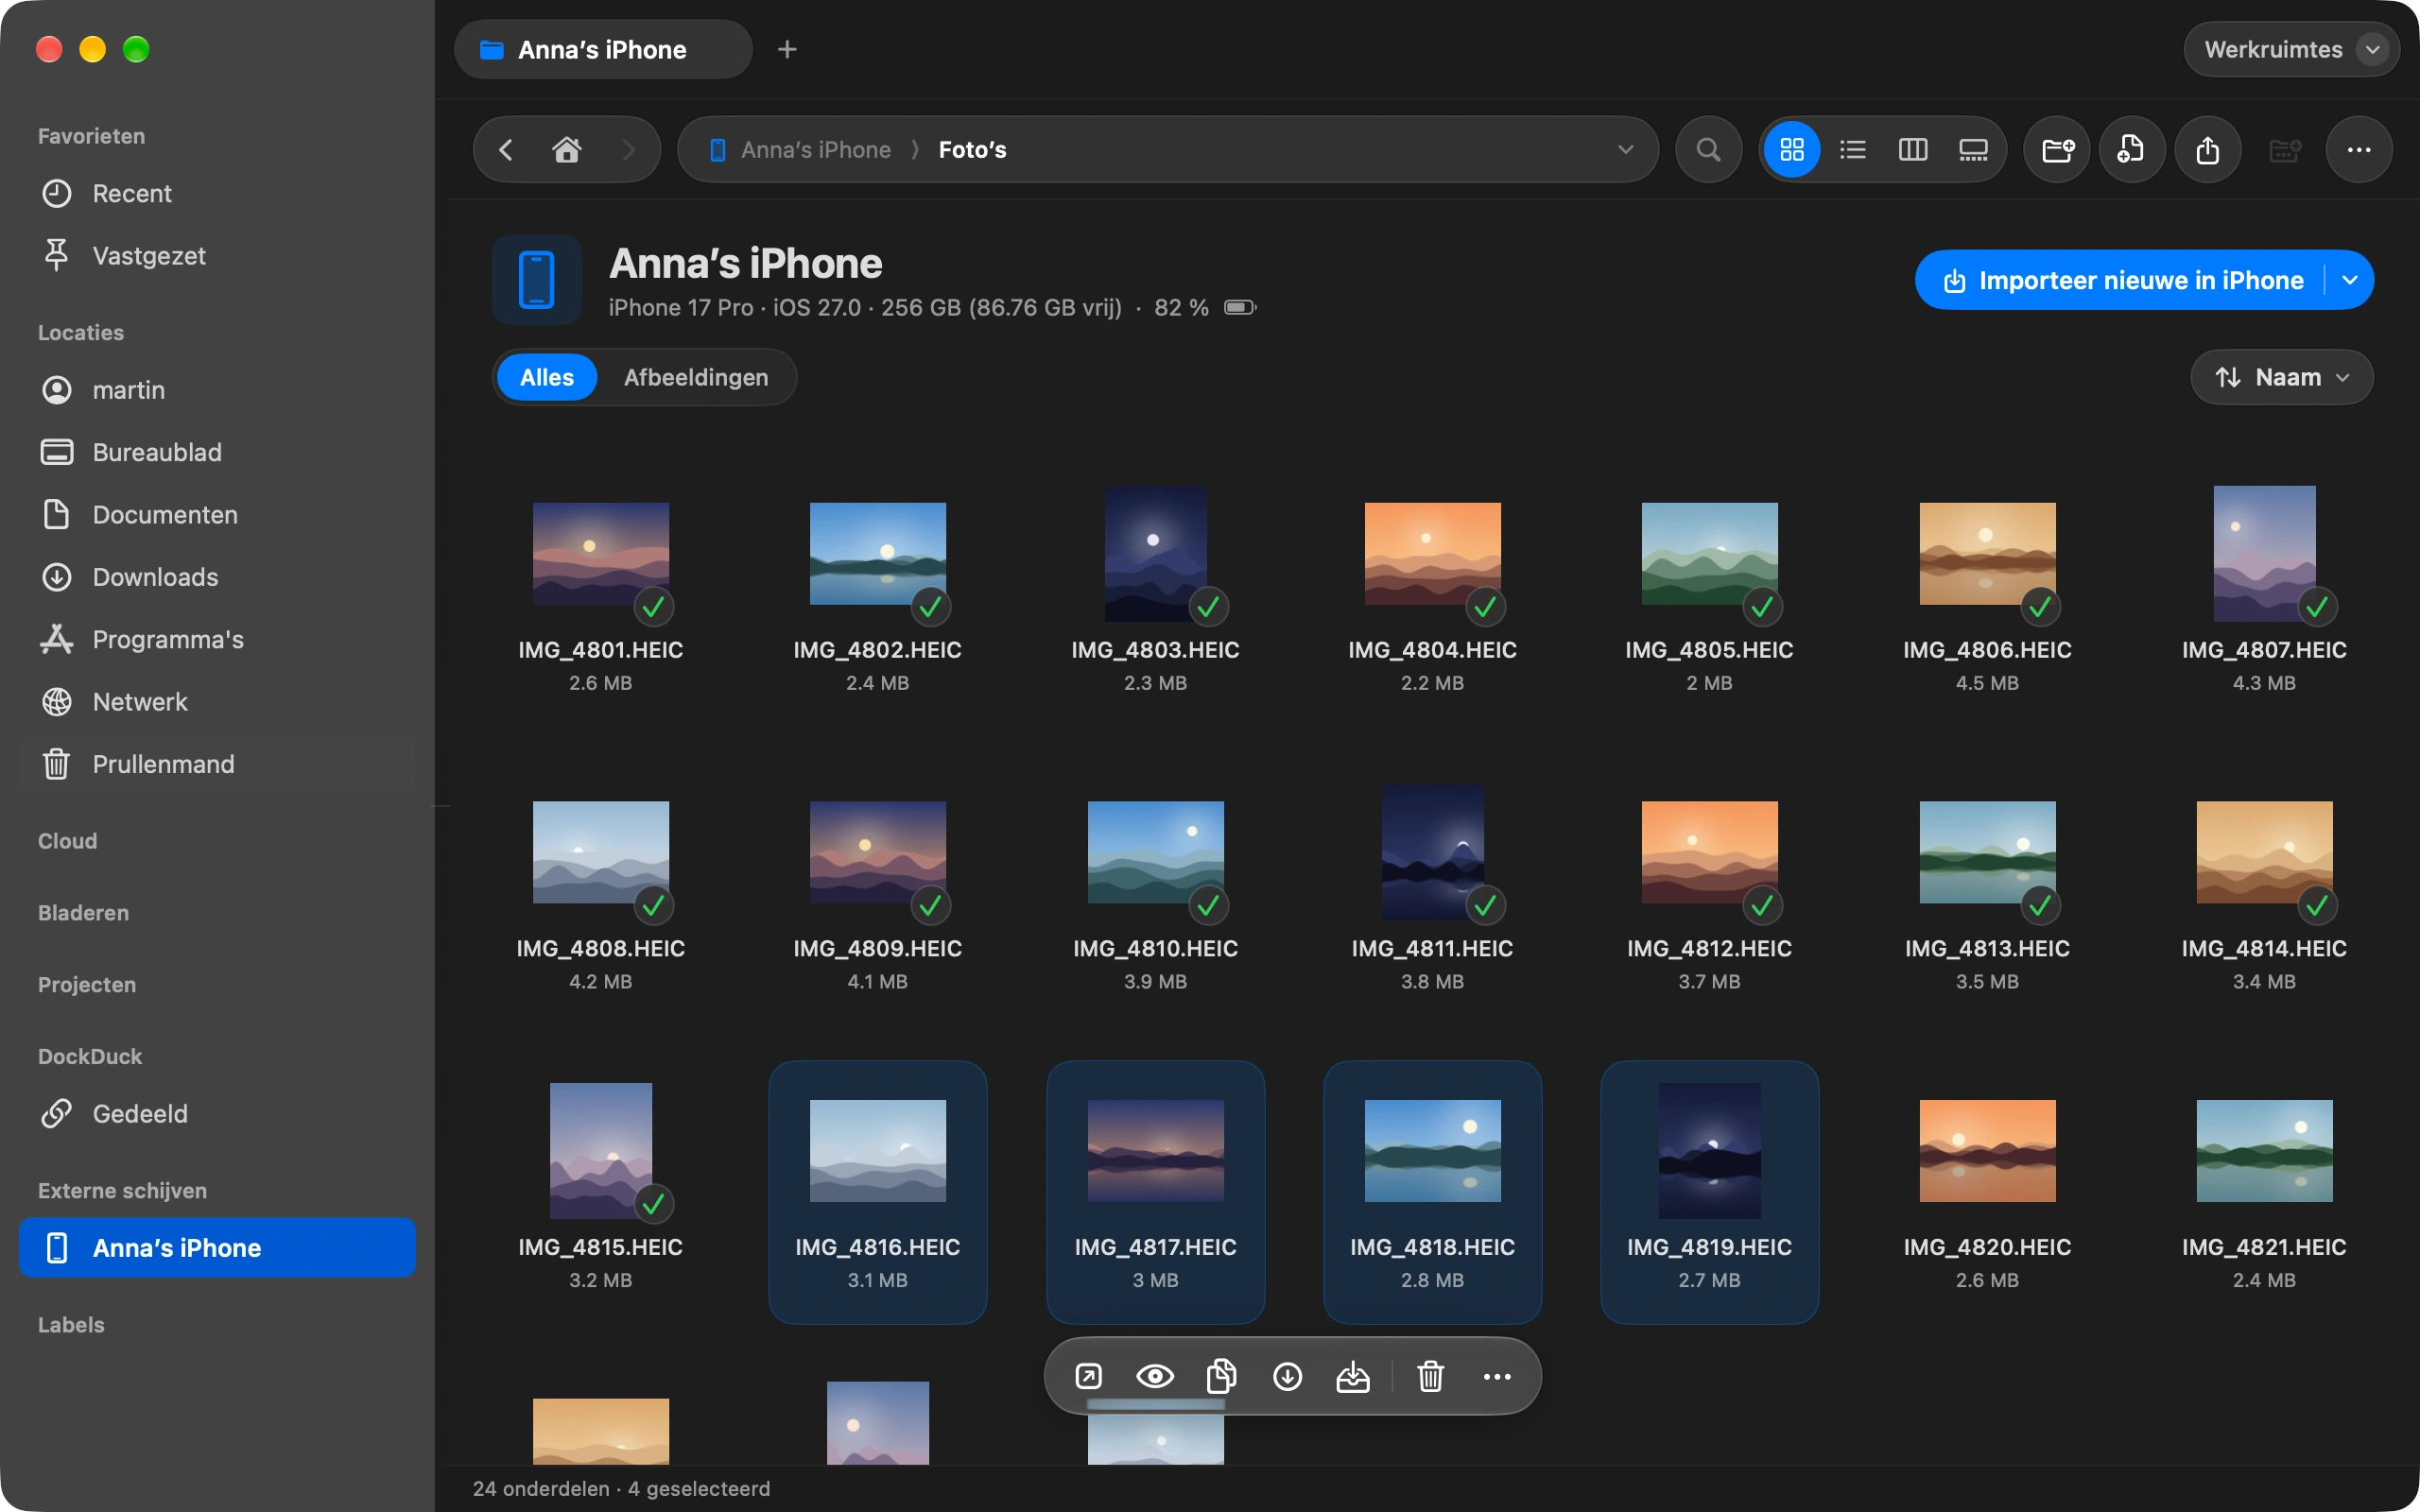Open import options dropdown arrow

pyautogui.click(x=2350, y=280)
